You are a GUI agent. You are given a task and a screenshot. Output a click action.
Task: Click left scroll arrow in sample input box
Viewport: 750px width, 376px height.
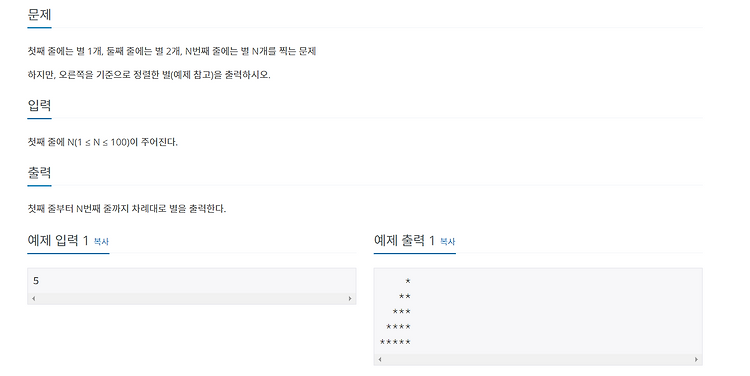click(33, 299)
